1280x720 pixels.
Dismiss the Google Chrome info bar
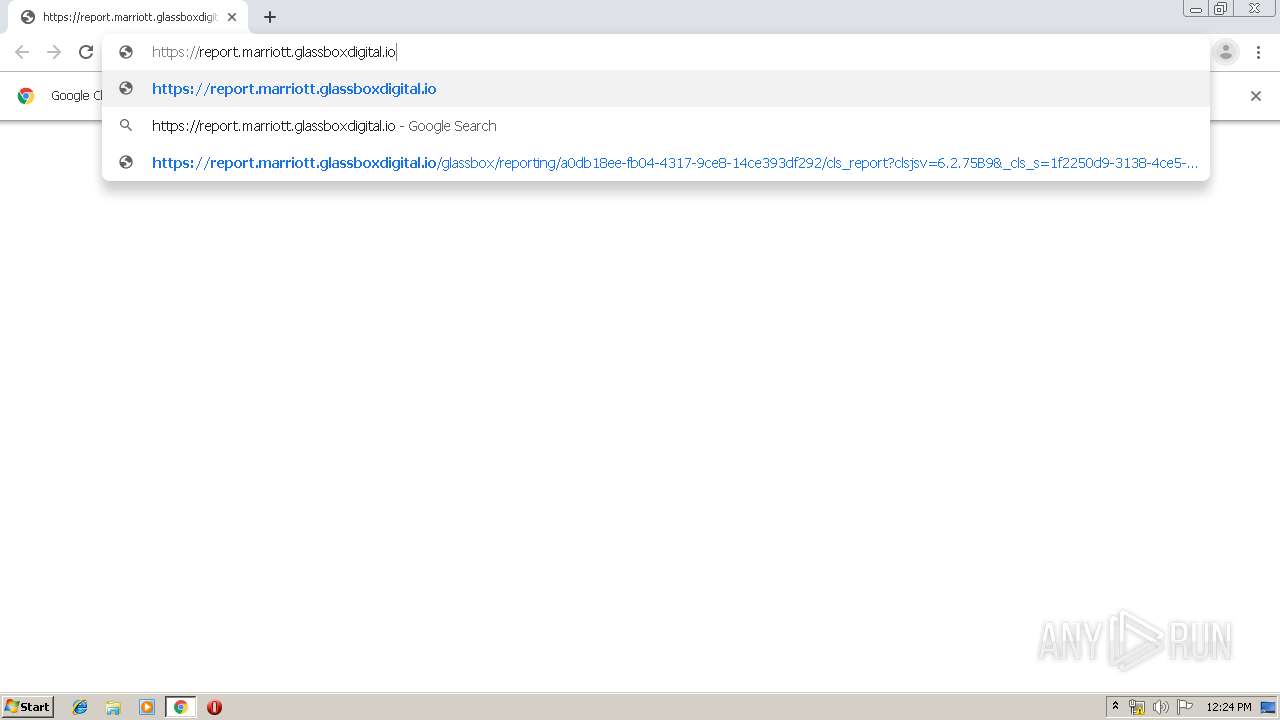(x=1256, y=96)
